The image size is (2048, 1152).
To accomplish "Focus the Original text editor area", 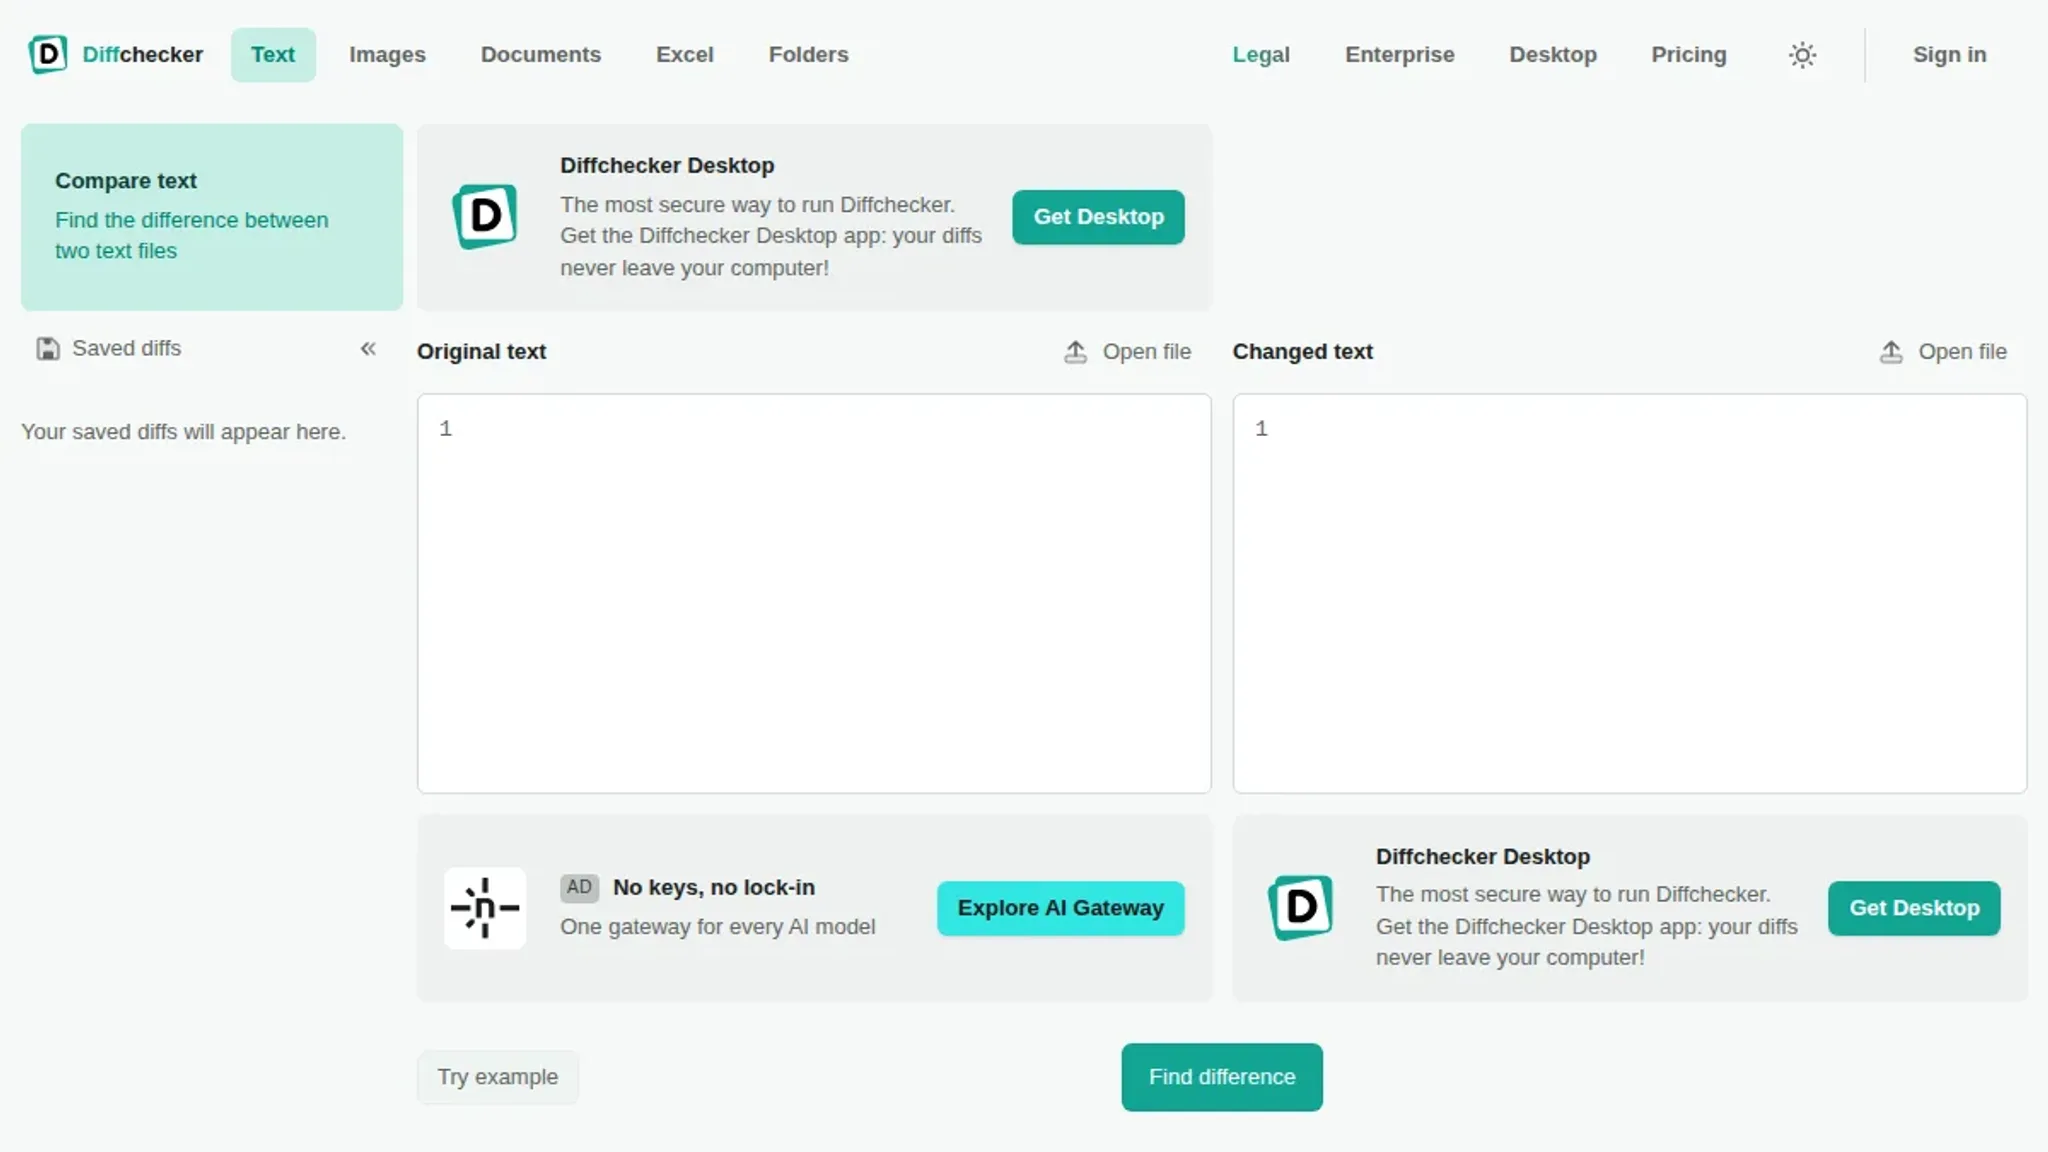I will click(x=814, y=593).
